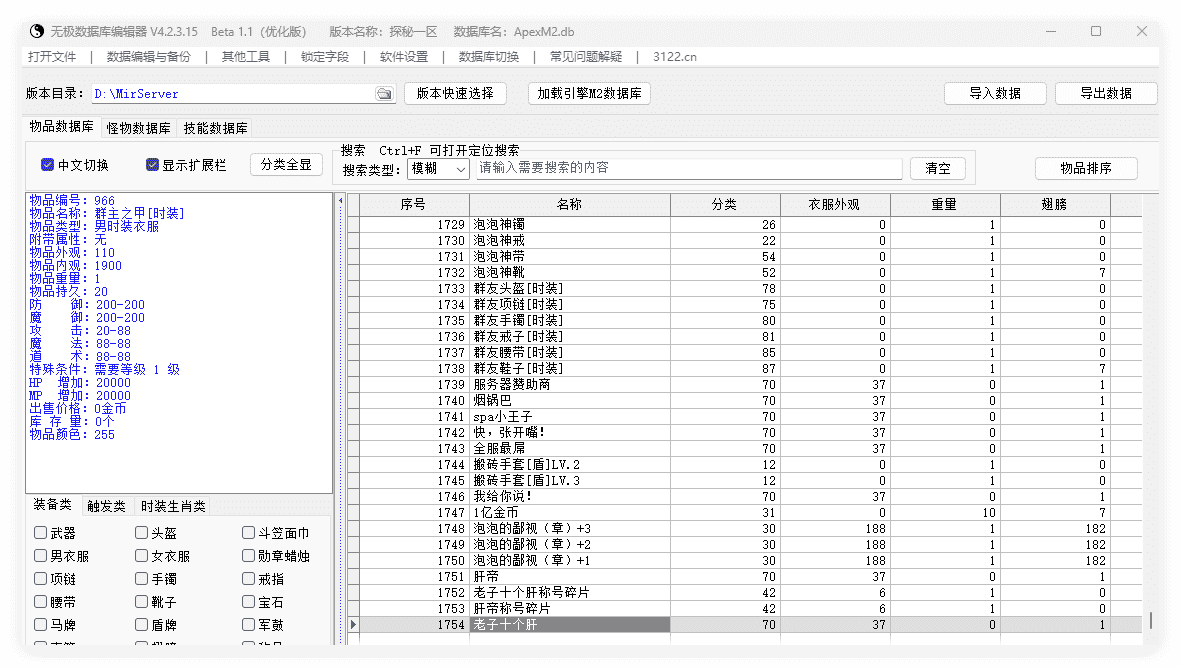The image size is (1181, 667).
Task: Click the 导入数据 button
Action: click(995, 93)
